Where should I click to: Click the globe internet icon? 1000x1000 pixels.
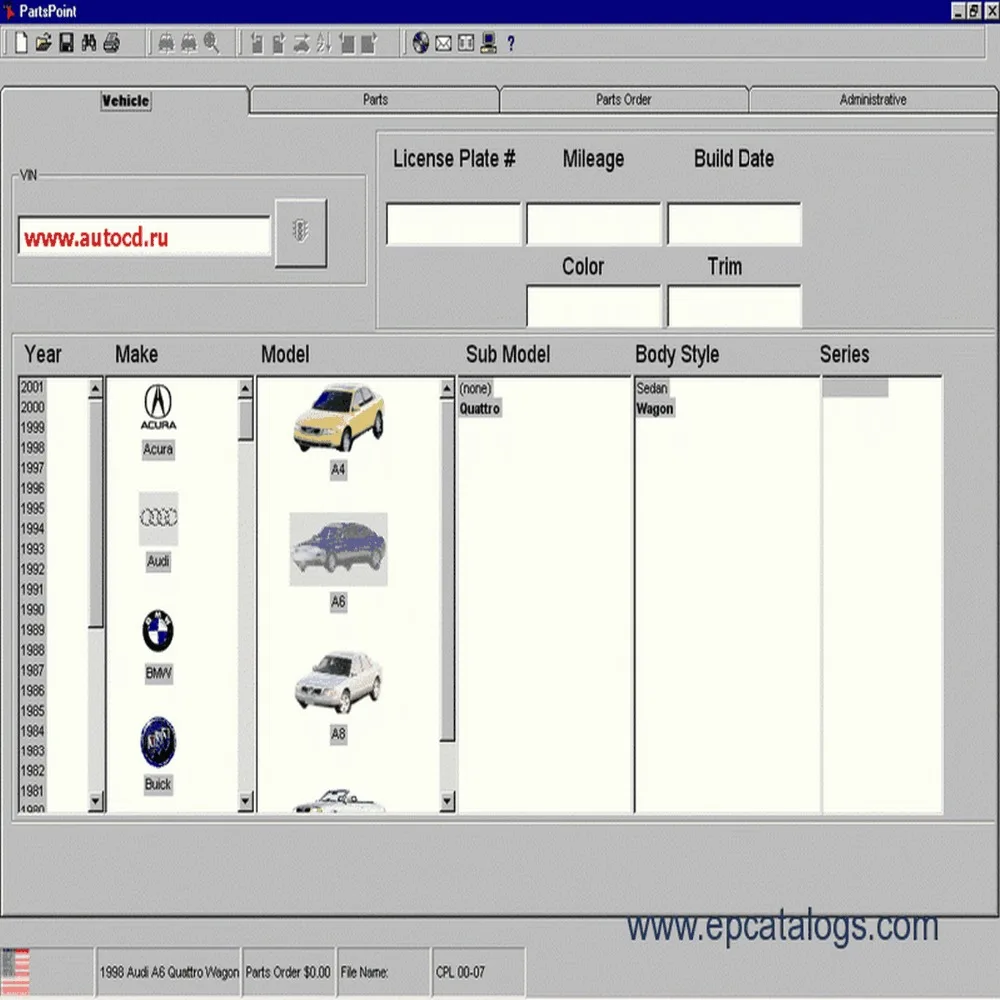[420, 43]
